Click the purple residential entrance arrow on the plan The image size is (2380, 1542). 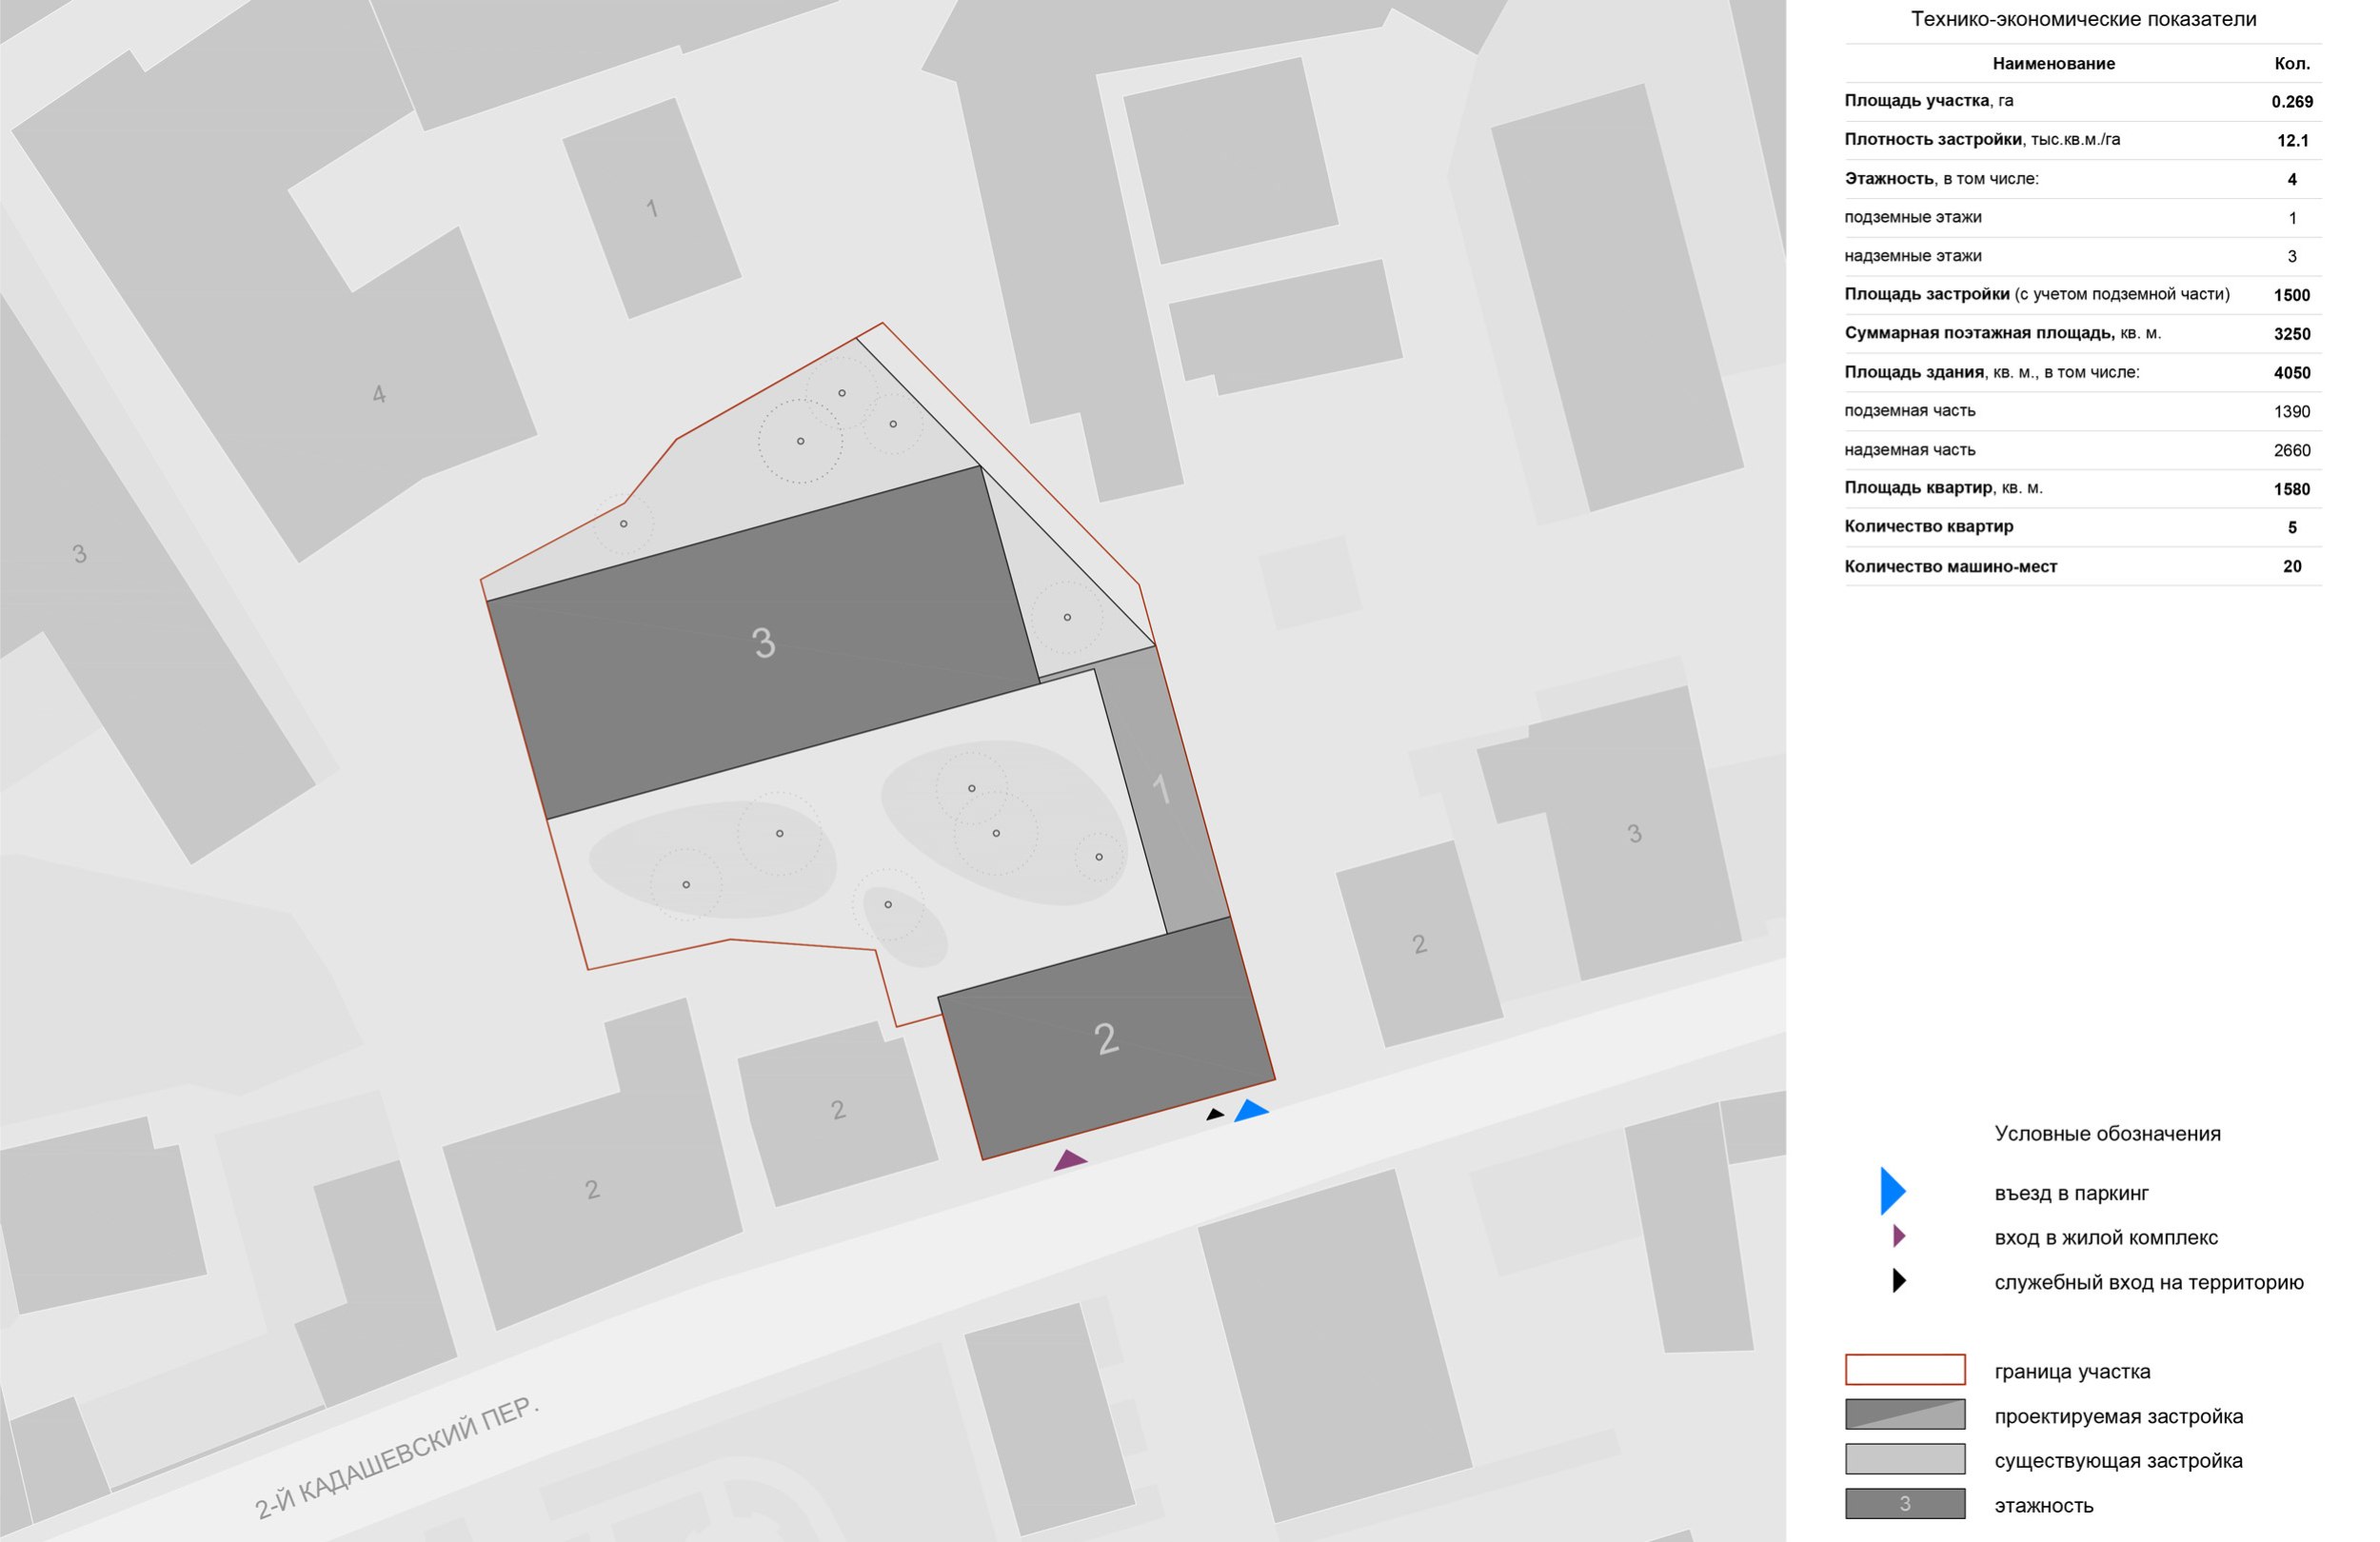[1069, 1161]
